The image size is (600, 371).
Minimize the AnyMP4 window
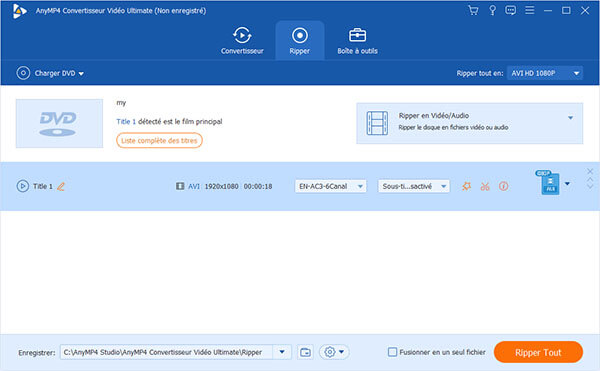pyautogui.click(x=548, y=11)
